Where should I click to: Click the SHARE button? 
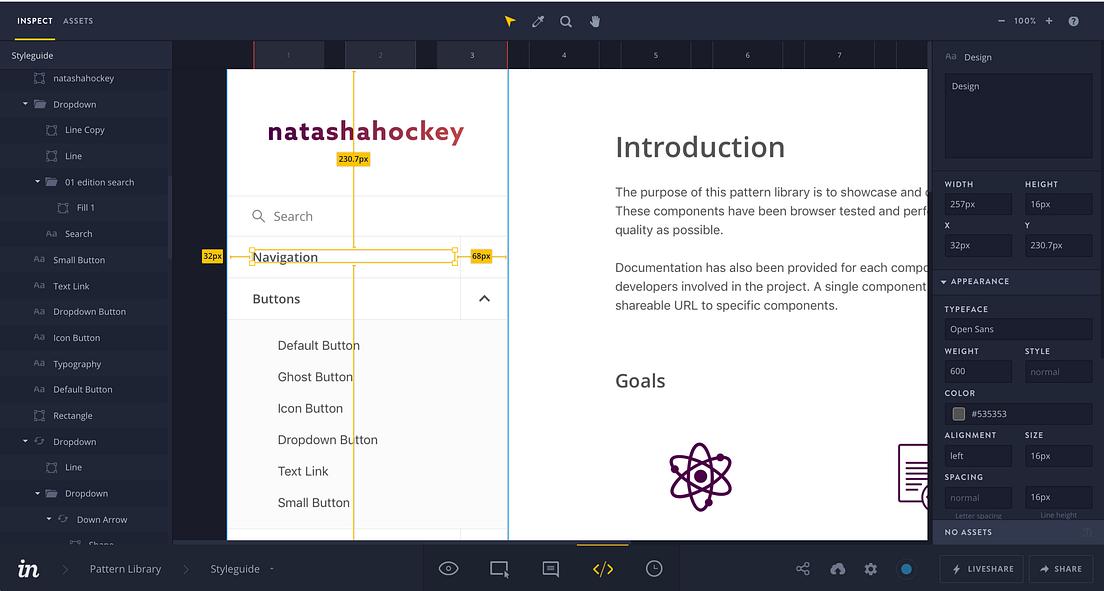tap(1060, 568)
